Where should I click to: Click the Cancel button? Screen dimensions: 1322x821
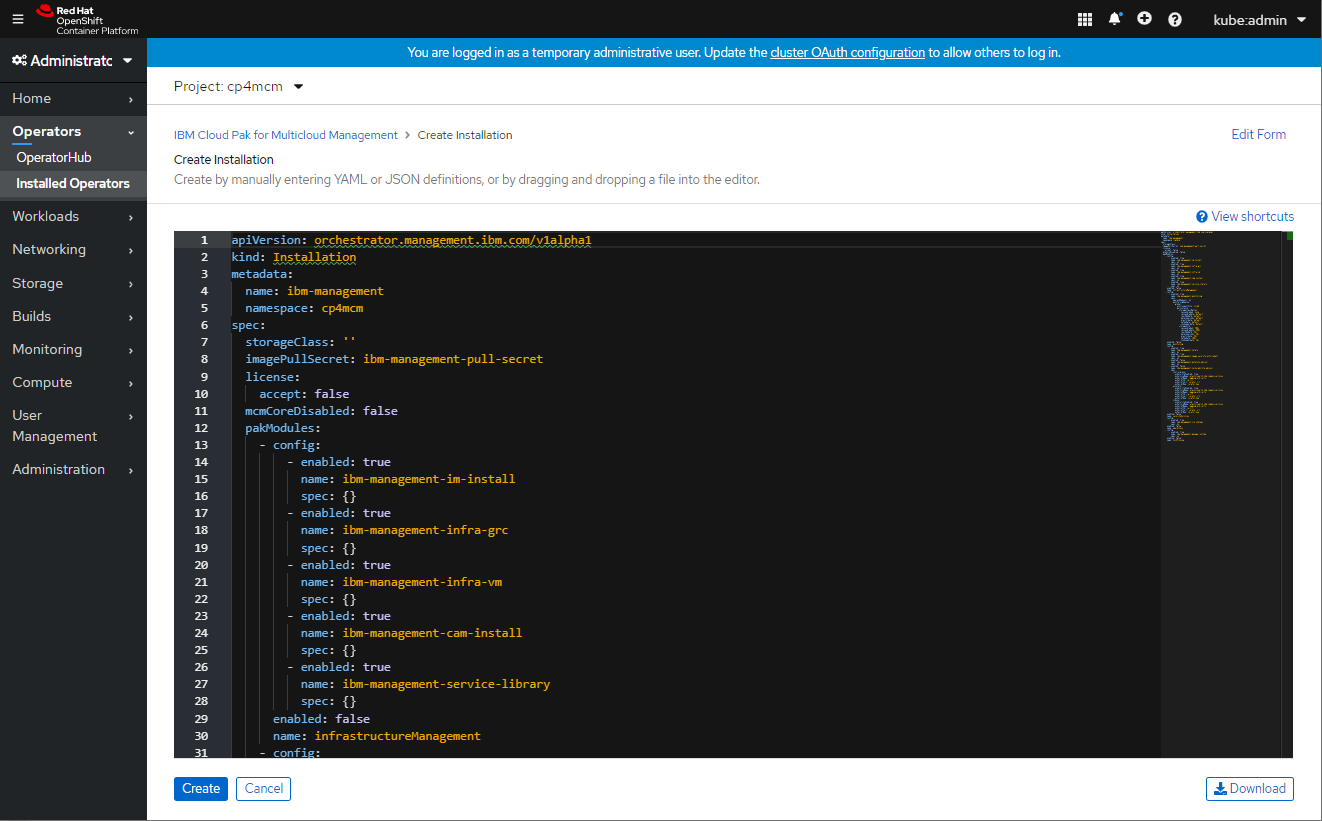[264, 789]
